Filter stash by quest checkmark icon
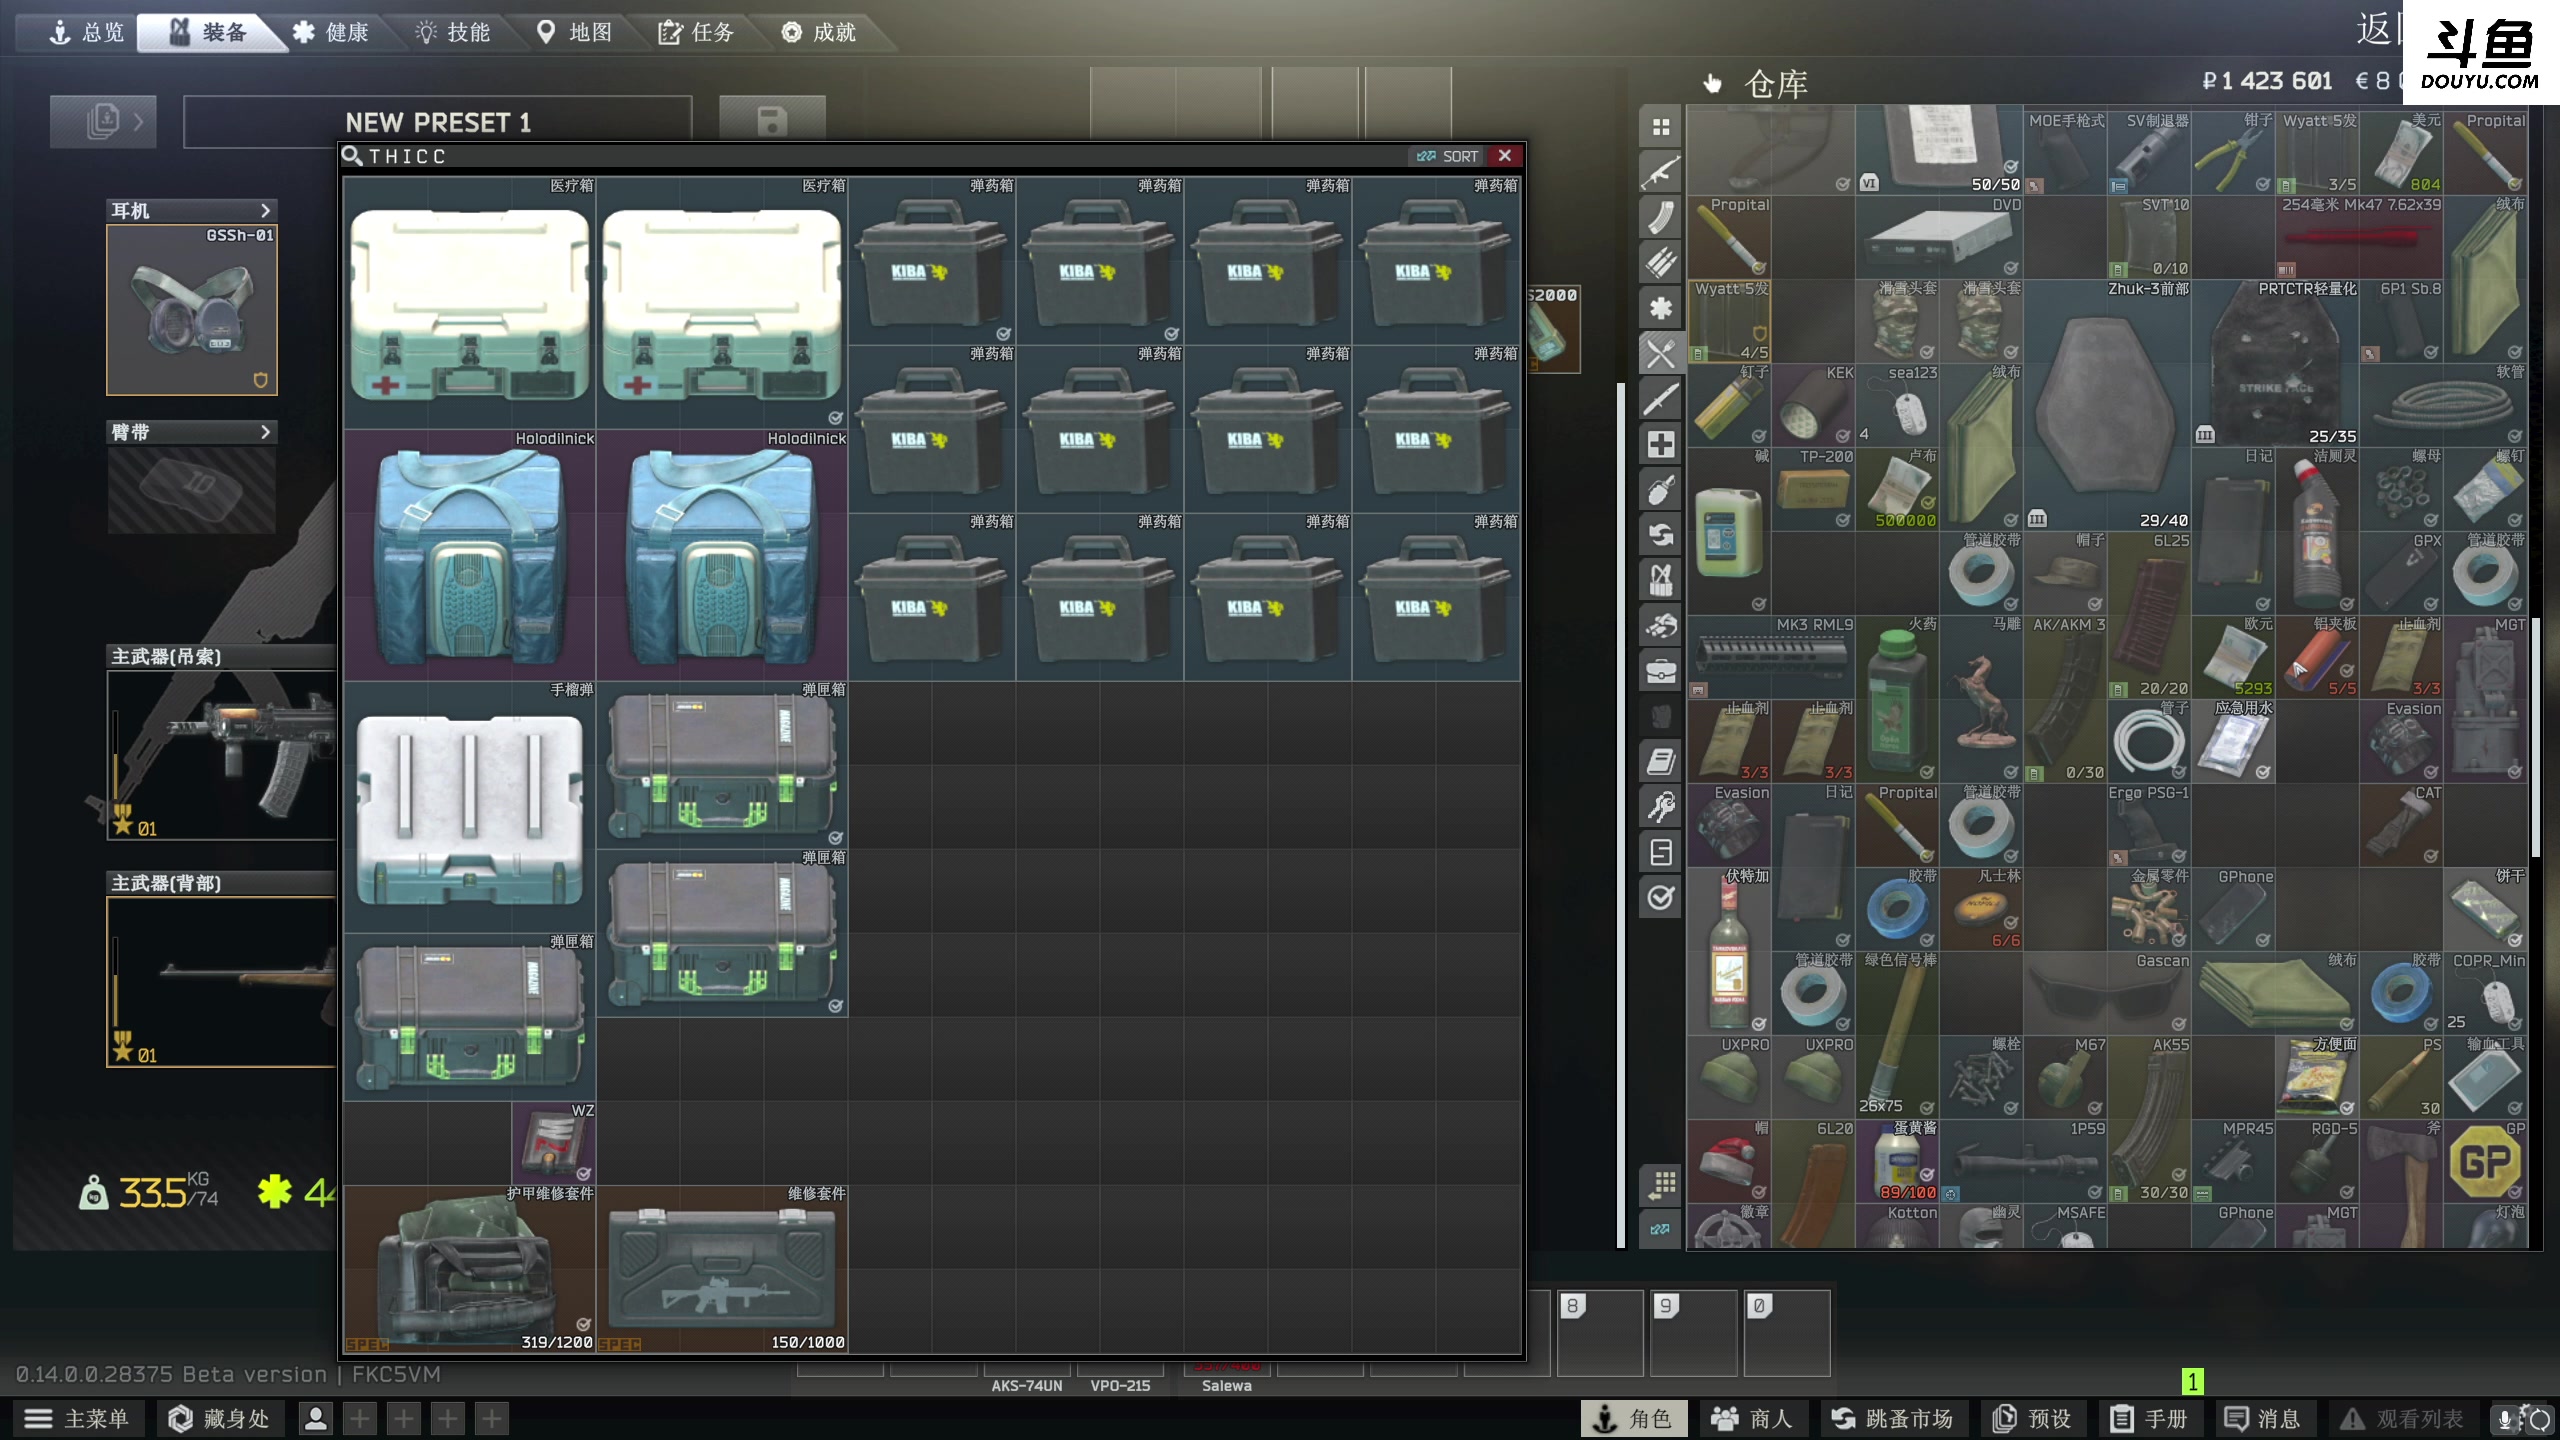 1661,898
